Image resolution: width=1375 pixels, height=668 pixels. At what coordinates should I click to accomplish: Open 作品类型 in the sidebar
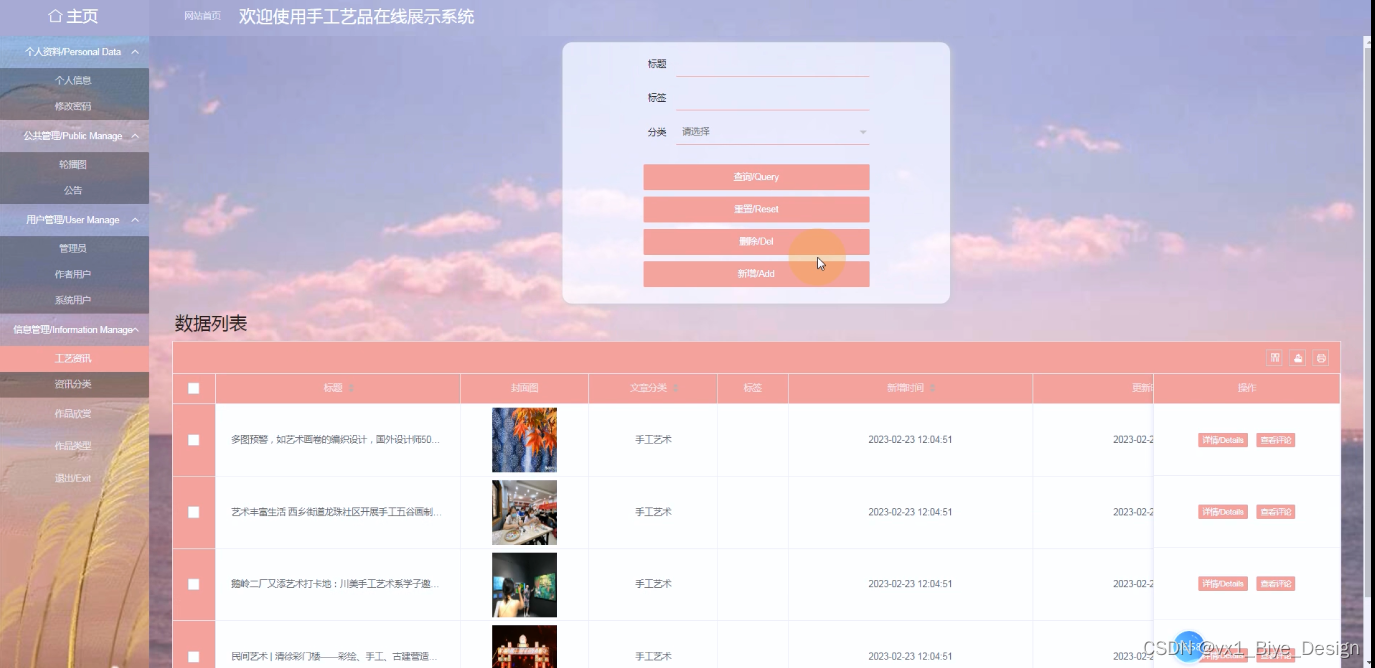pos(74,446)
